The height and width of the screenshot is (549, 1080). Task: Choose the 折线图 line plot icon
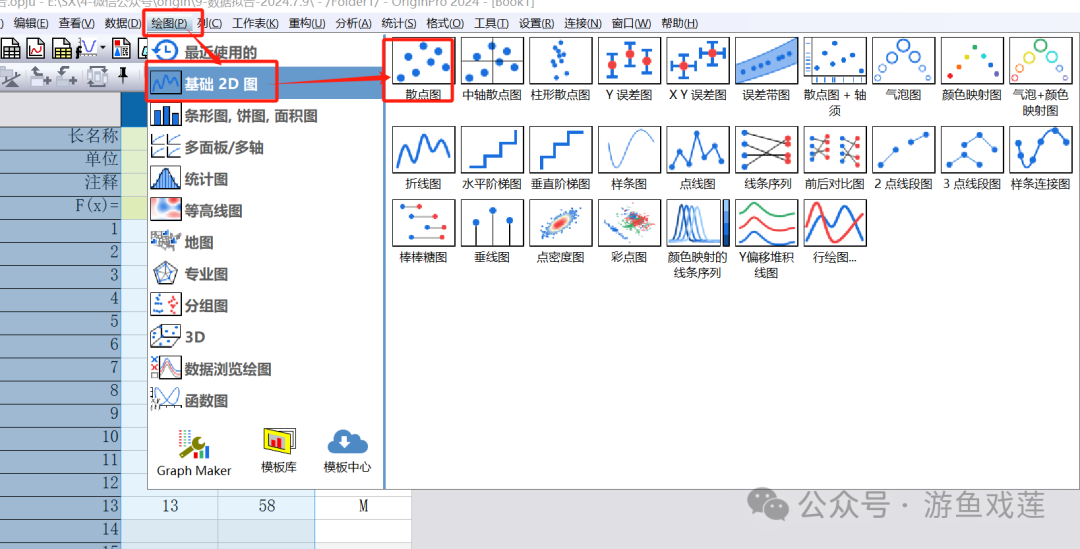[423, 149]
